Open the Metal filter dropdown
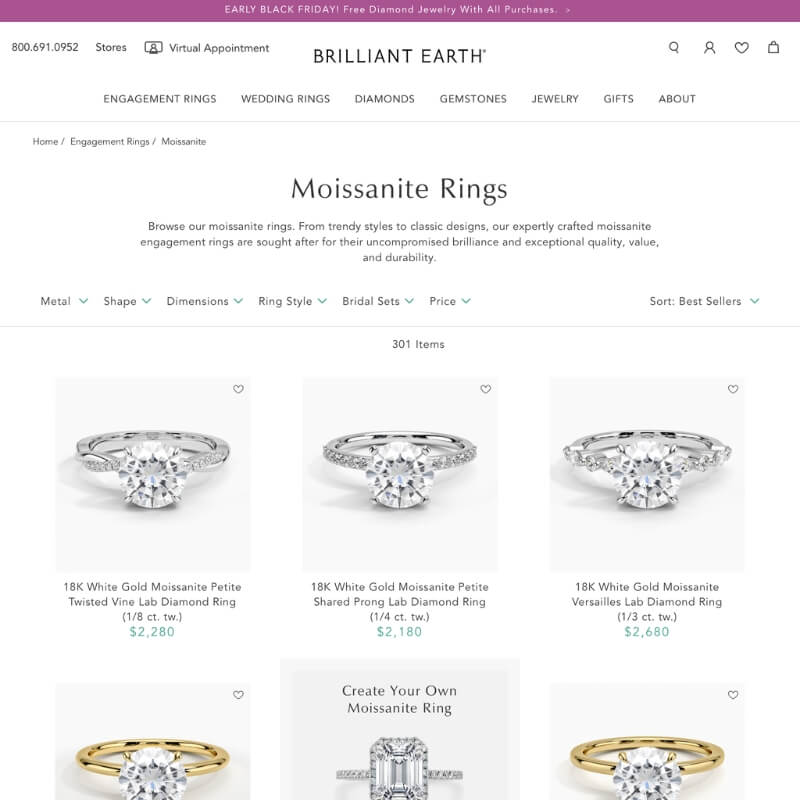 tap(63, 301)
